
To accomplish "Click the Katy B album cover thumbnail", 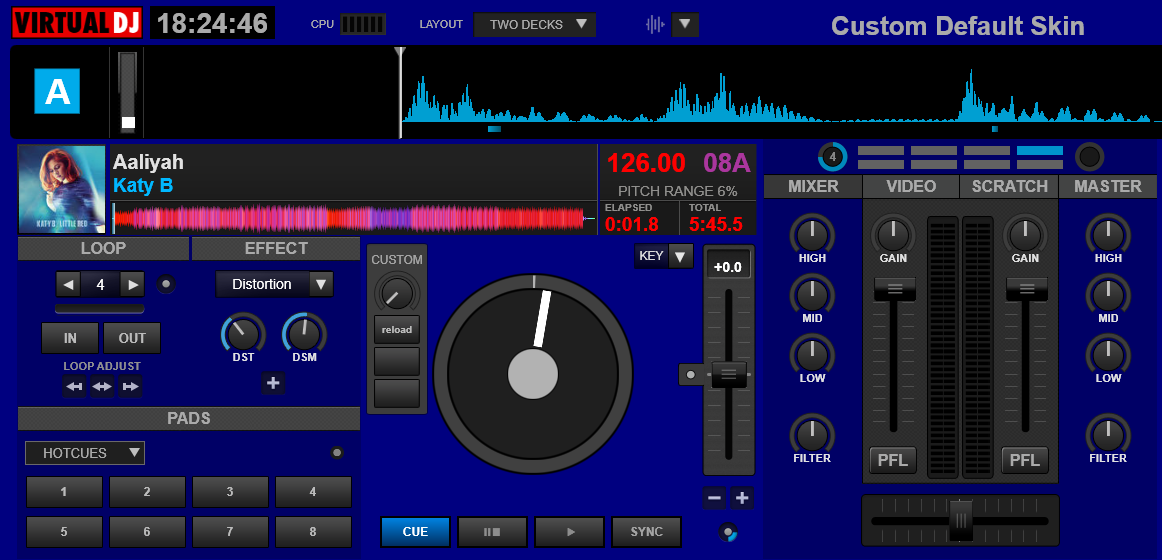I will pyautogui.click(x=62, y=190).
